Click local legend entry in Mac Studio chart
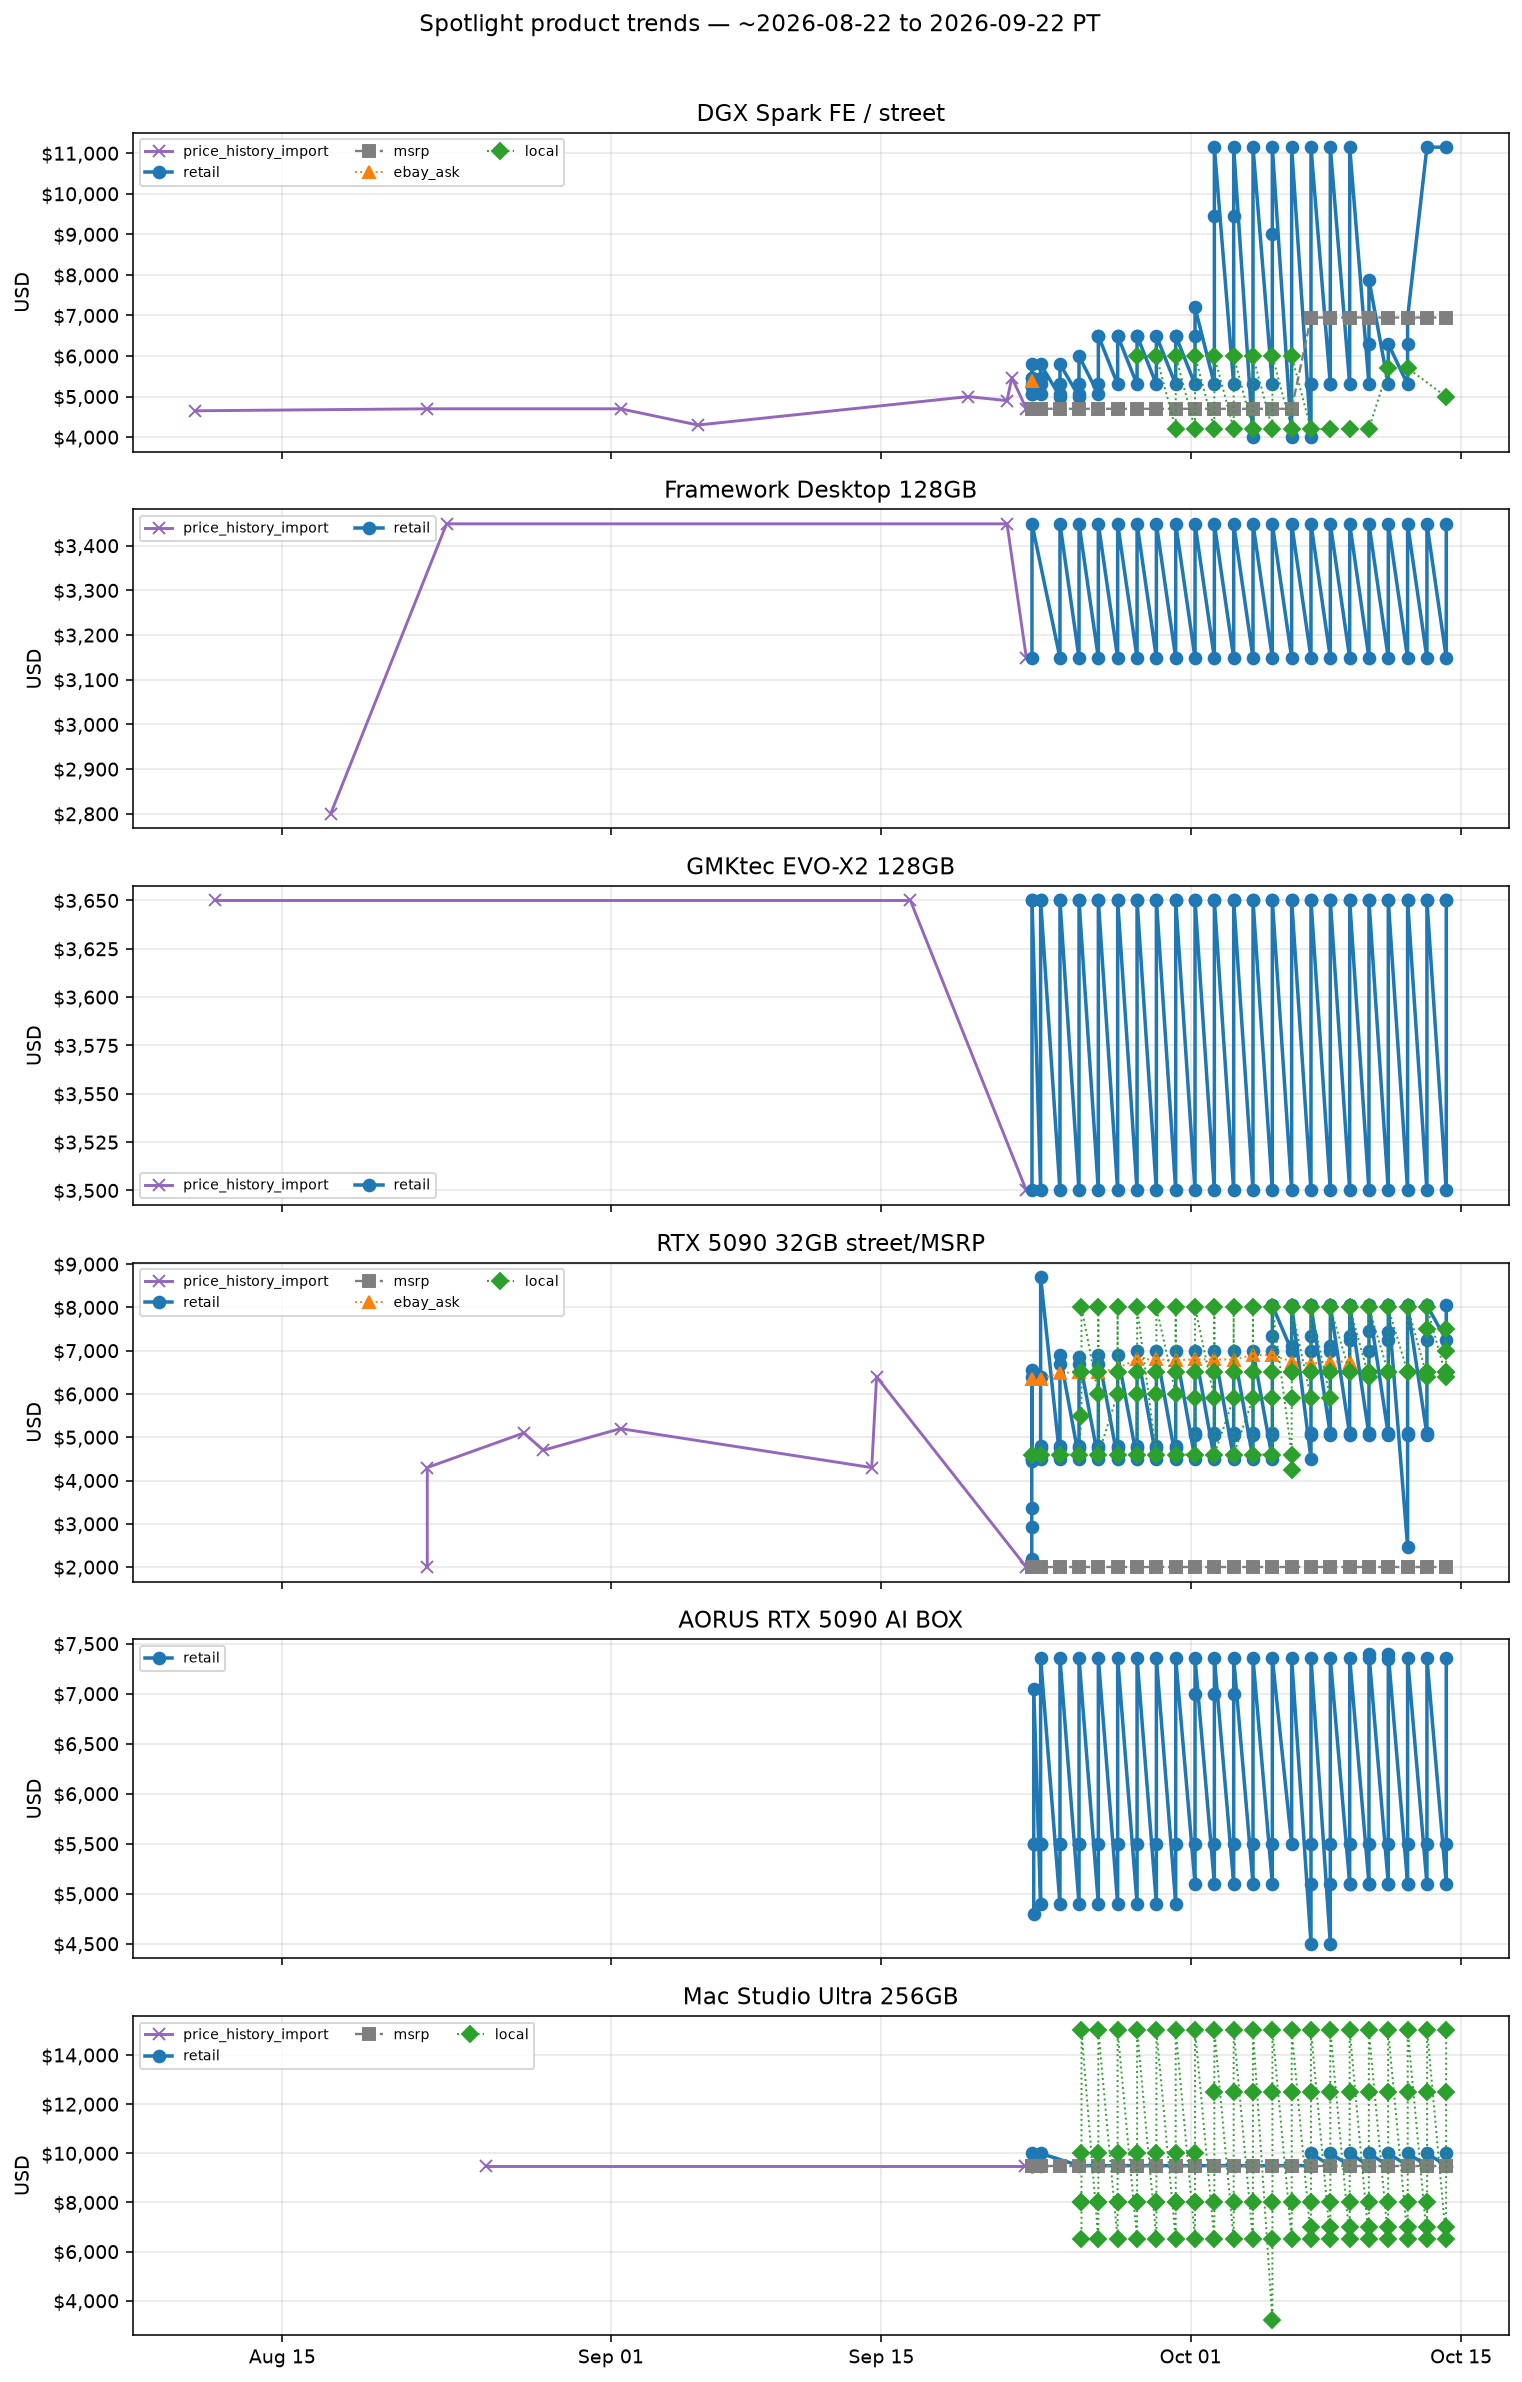The height and width of the screenshot is (2382, 1522). 492,2034
